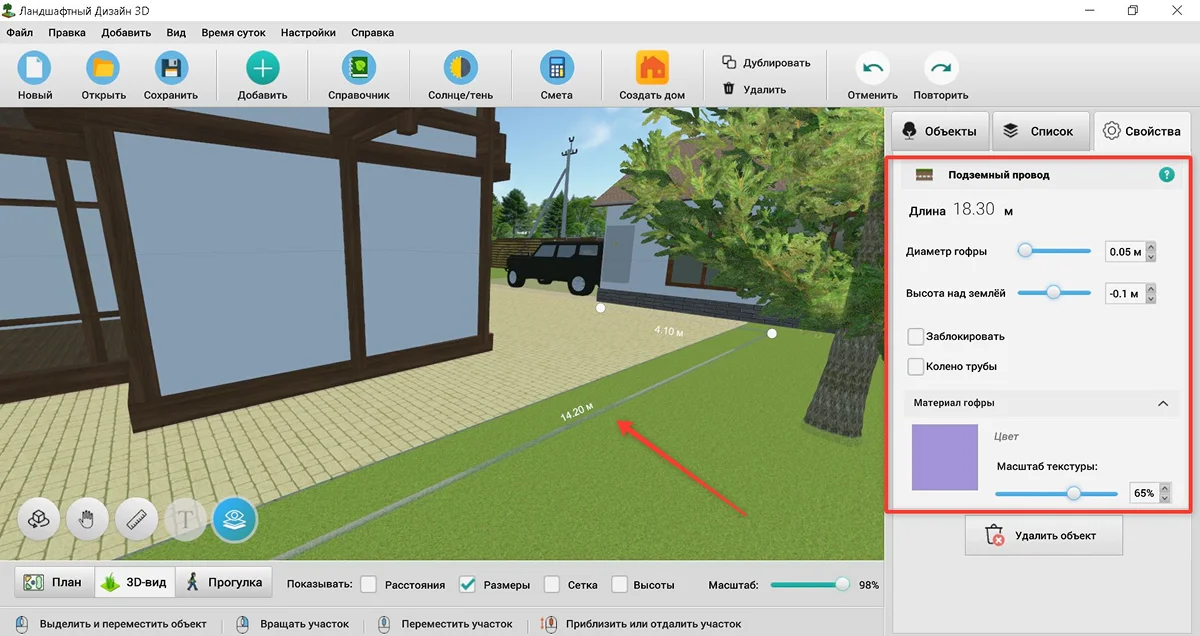
Task: Select the hand pan tool in viewport
Action: 88,519
